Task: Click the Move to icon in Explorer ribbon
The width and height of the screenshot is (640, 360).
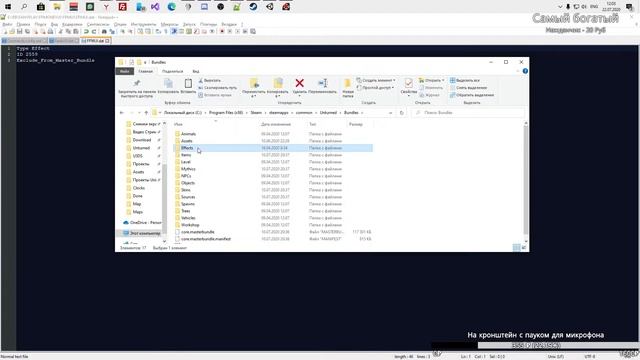Action: click(254, 83)
